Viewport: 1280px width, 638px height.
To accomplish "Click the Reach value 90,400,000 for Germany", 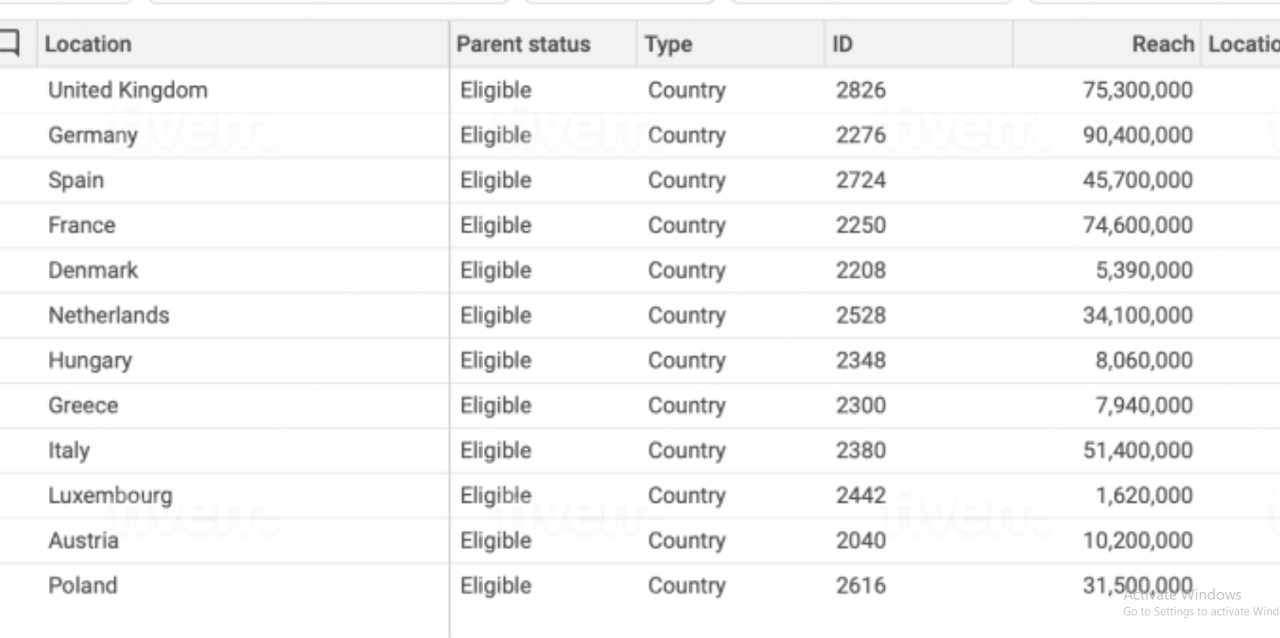I will [x=1137, y=135].
